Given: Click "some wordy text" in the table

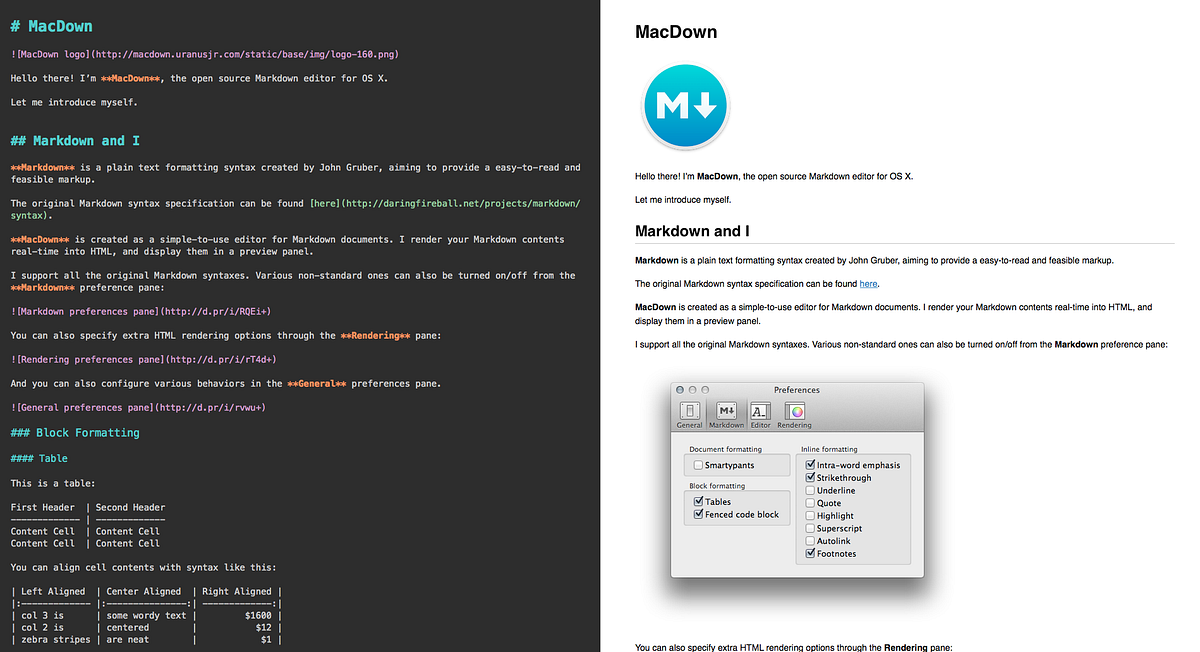Looking at the screenshot, I should pyautogui.click(x=147, y=615).
